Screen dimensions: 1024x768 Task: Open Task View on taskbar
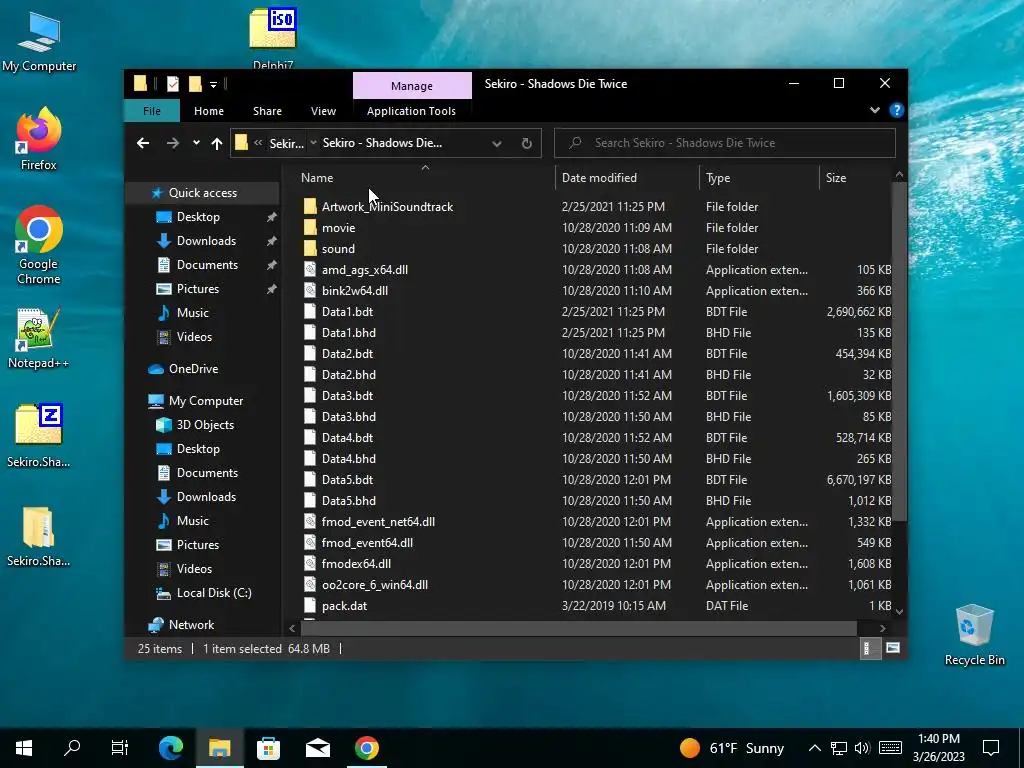click(x=120, y=748)
